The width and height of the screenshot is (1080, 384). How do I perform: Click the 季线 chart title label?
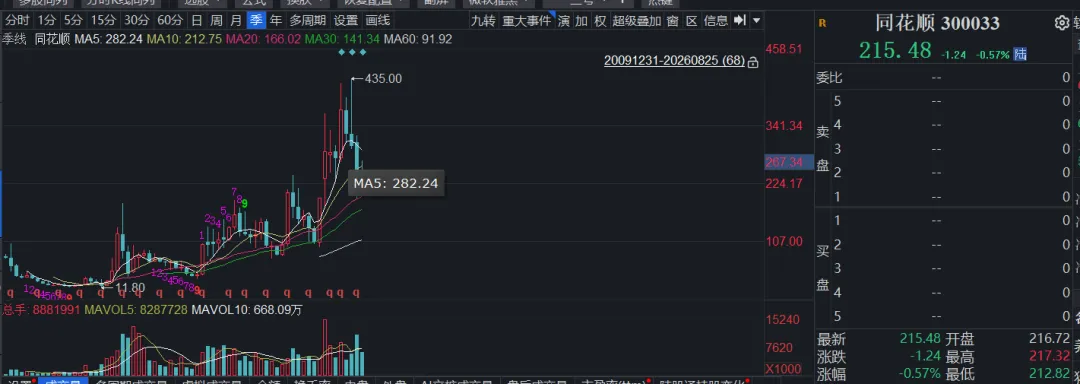14,39
